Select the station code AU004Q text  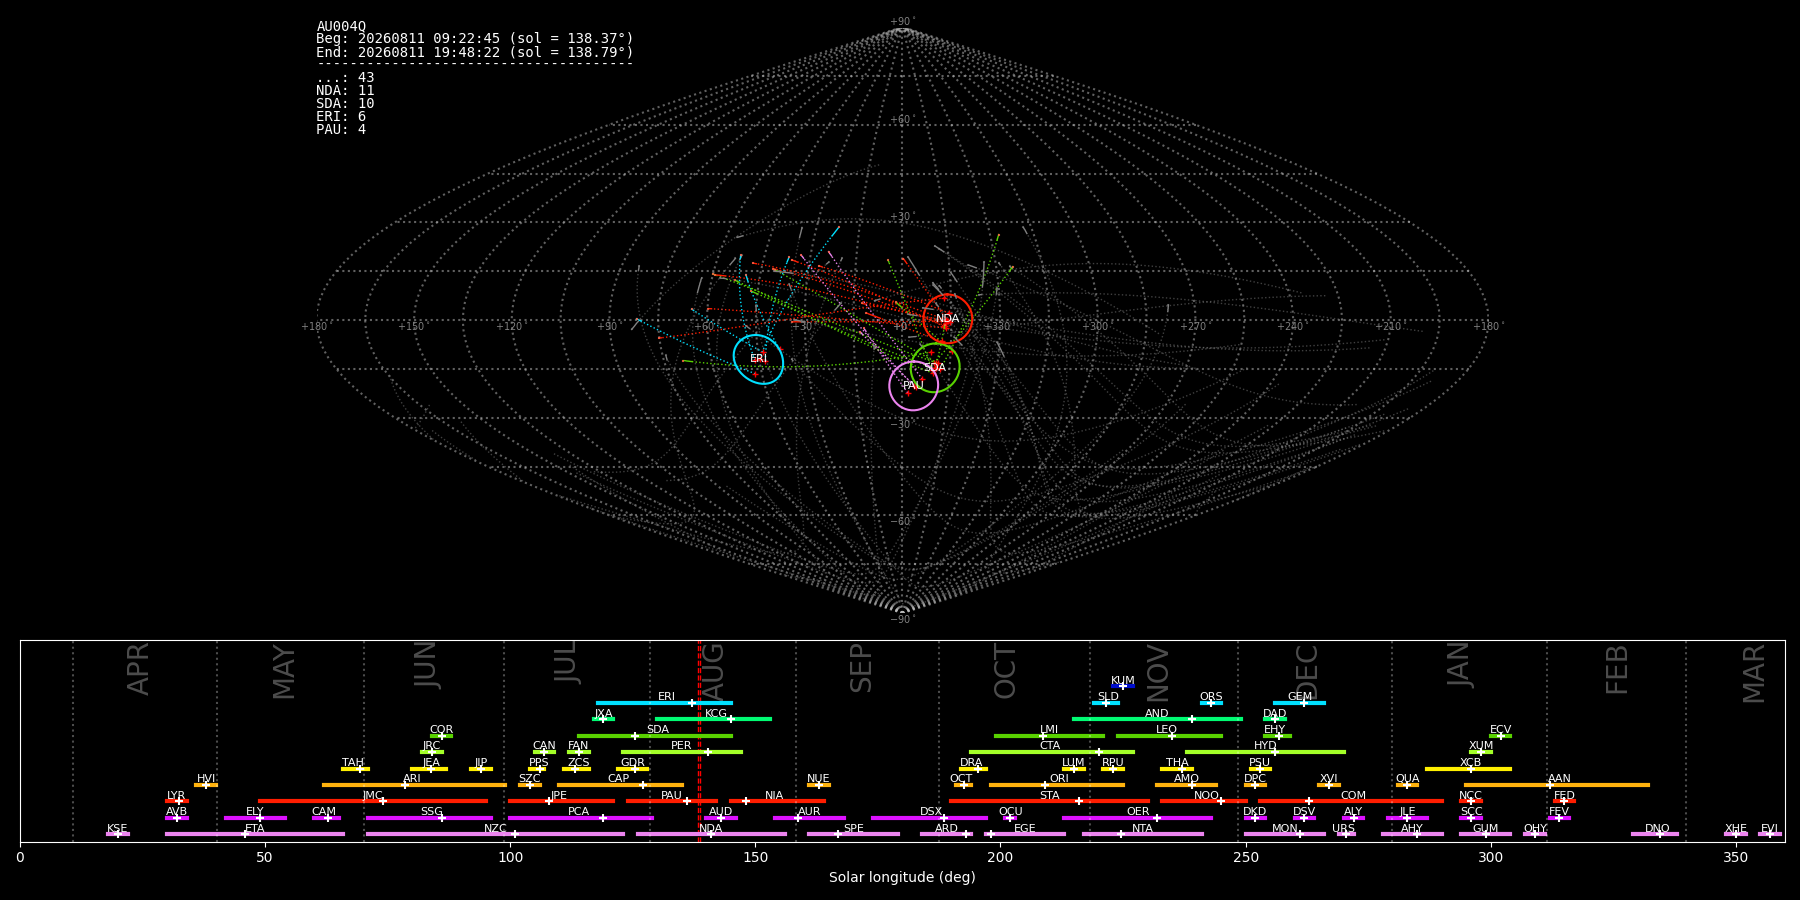(x=341, y=27)
